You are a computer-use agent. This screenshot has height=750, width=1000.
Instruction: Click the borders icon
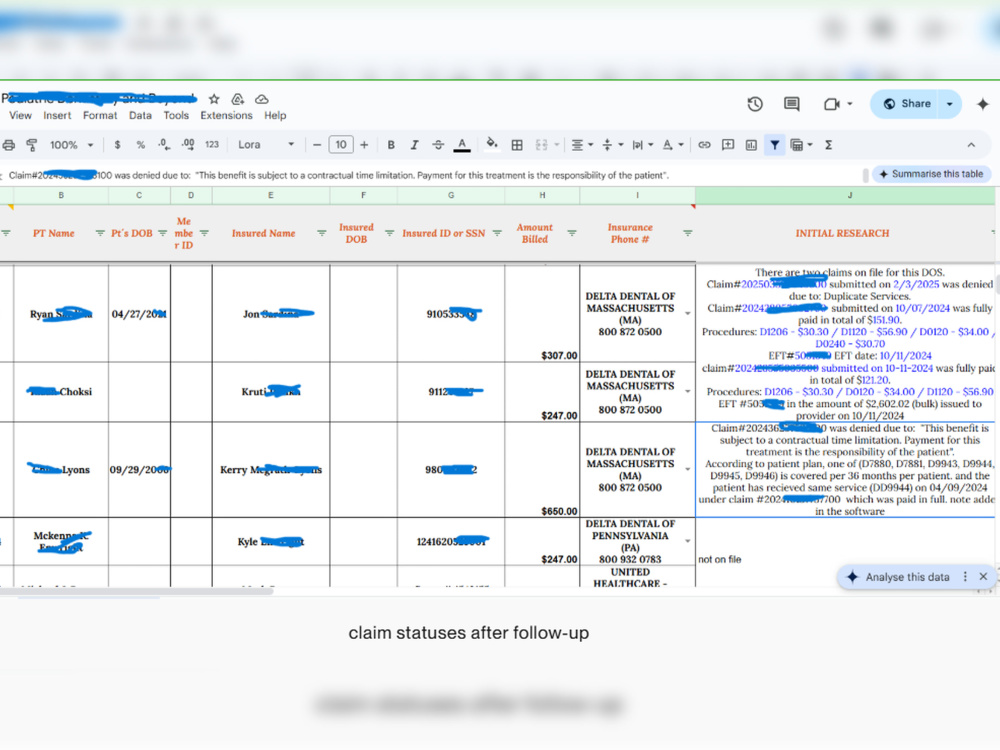(517, 145)
